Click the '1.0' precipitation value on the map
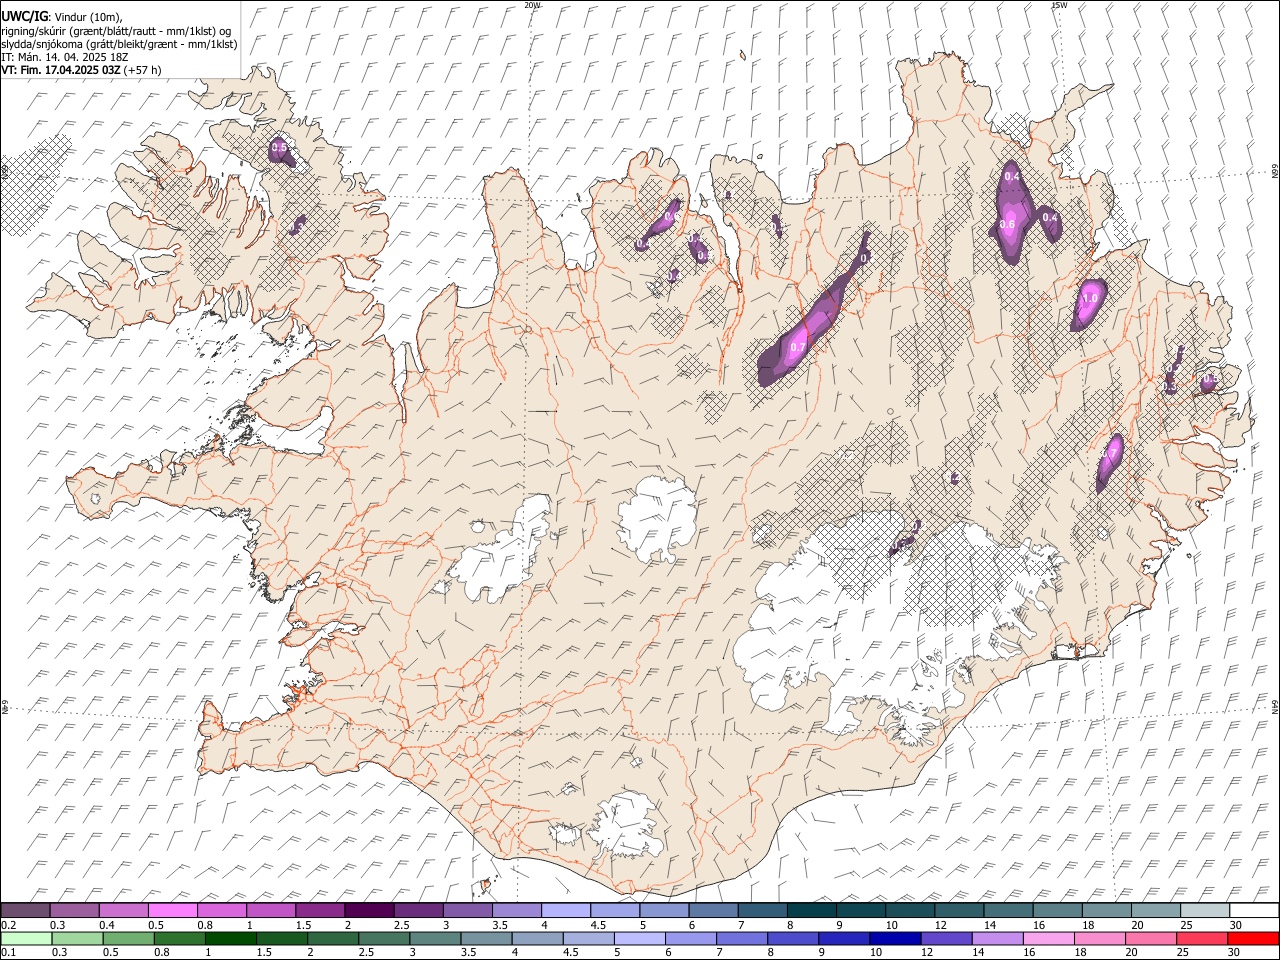This screenshot has width=1280, height=960. click(1090, 298)
